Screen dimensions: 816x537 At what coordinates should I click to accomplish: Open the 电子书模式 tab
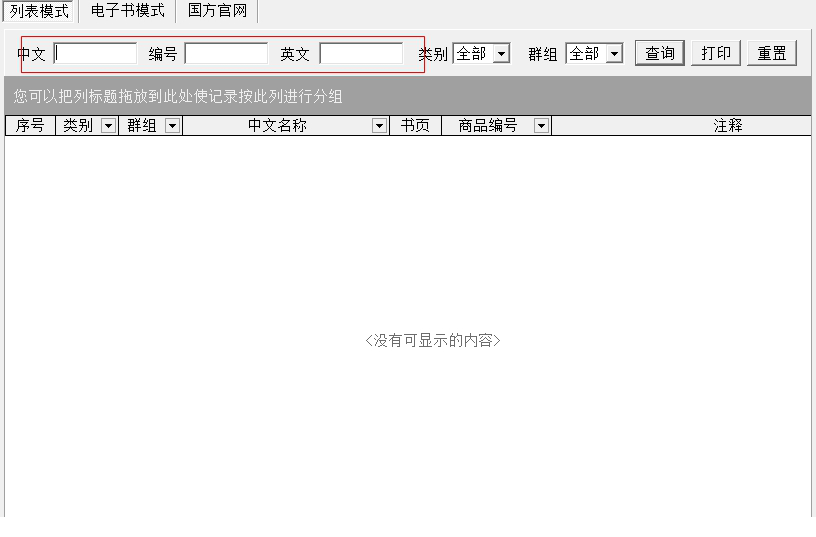click(128, 10)
